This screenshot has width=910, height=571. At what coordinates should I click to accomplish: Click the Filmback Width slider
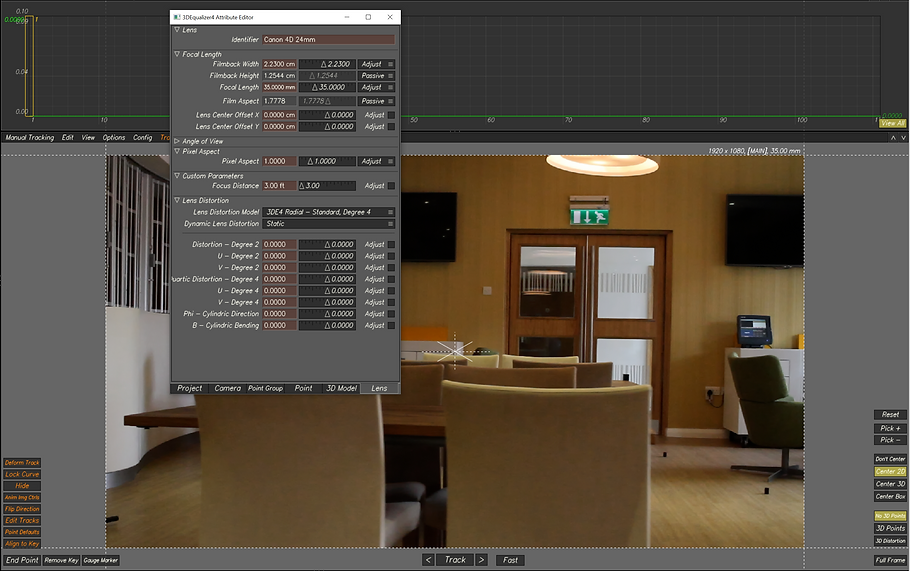click(x=327, y=64)
